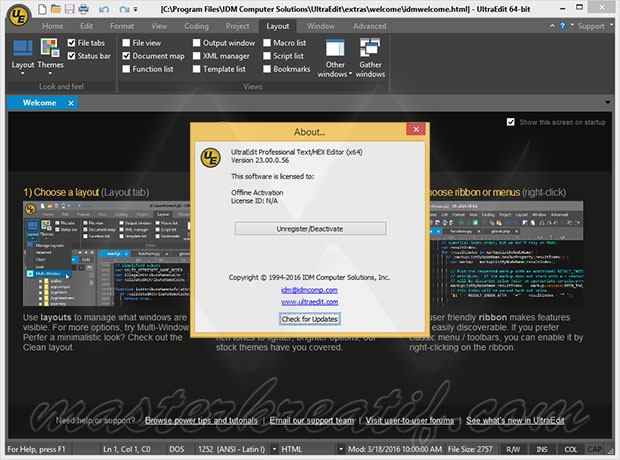The height and width of the screenshot is (460, 620).
Task: Close the Welcome tab
Action: 71,103
